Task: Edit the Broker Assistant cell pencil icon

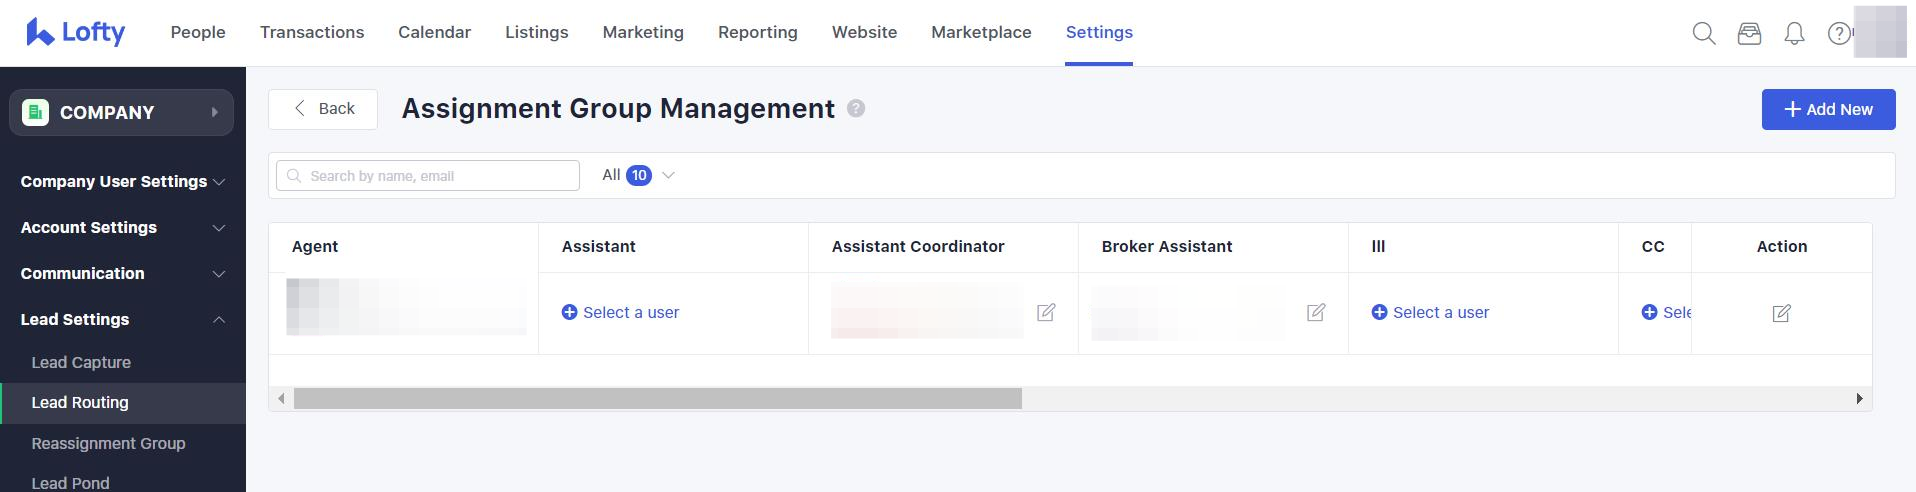Action: point(1316,313)
